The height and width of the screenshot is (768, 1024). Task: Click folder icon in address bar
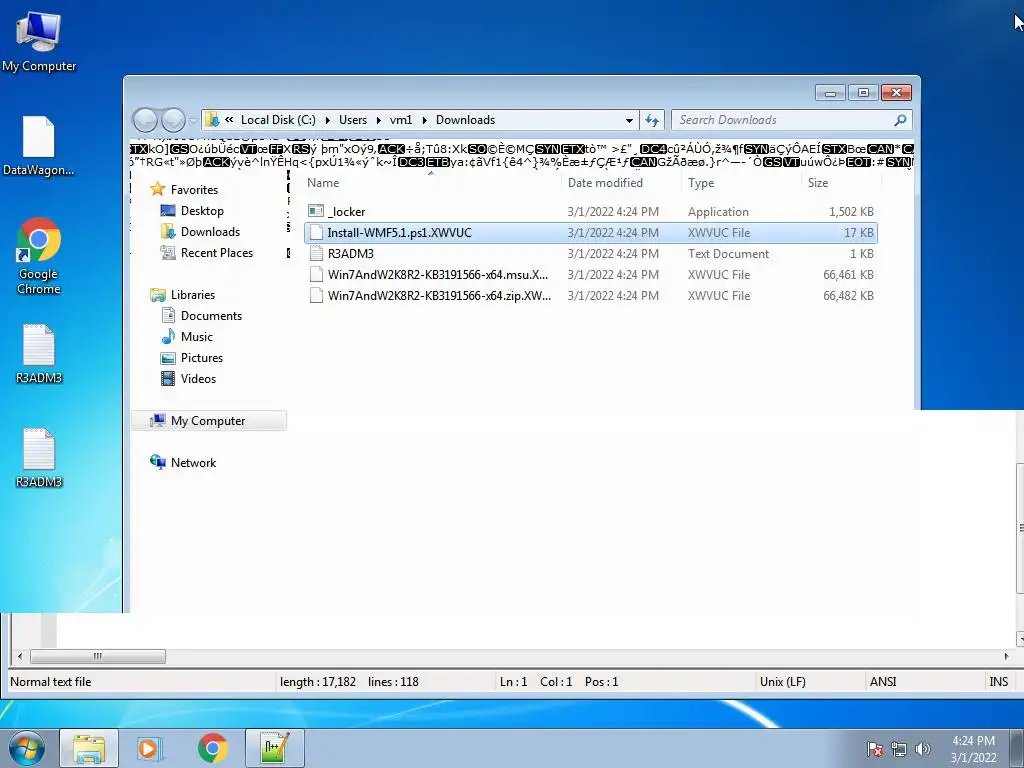pos(212,120)
